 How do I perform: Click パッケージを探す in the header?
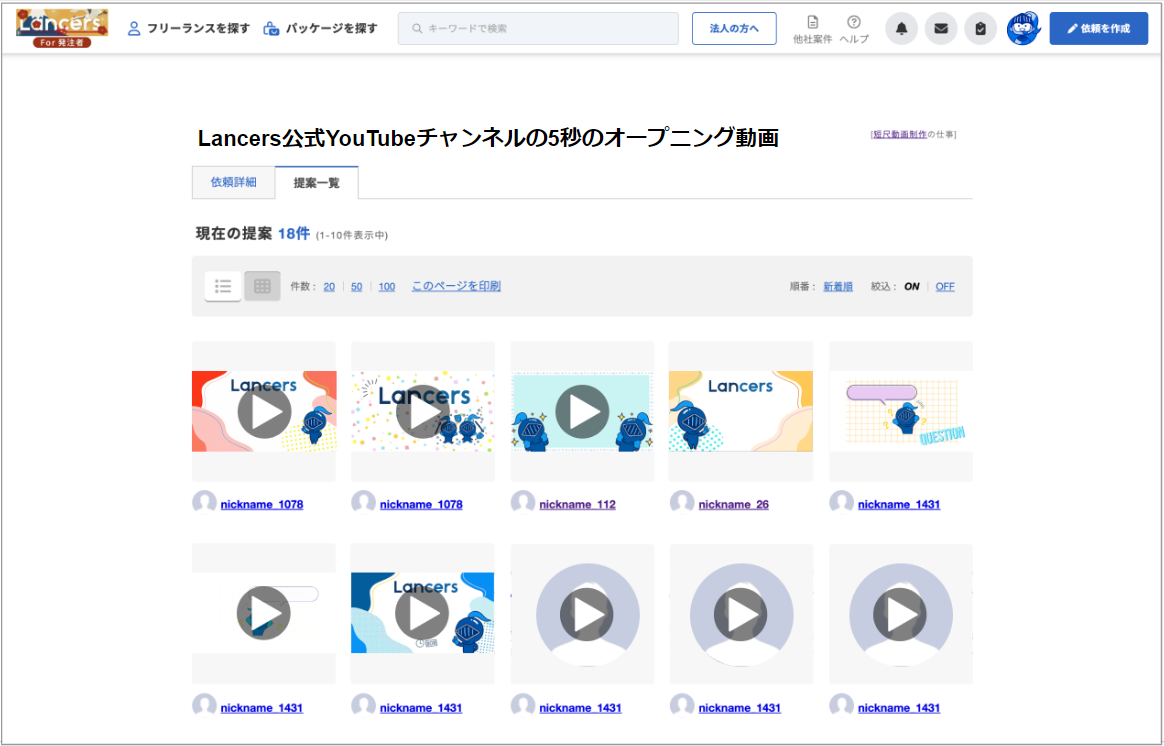321,29
